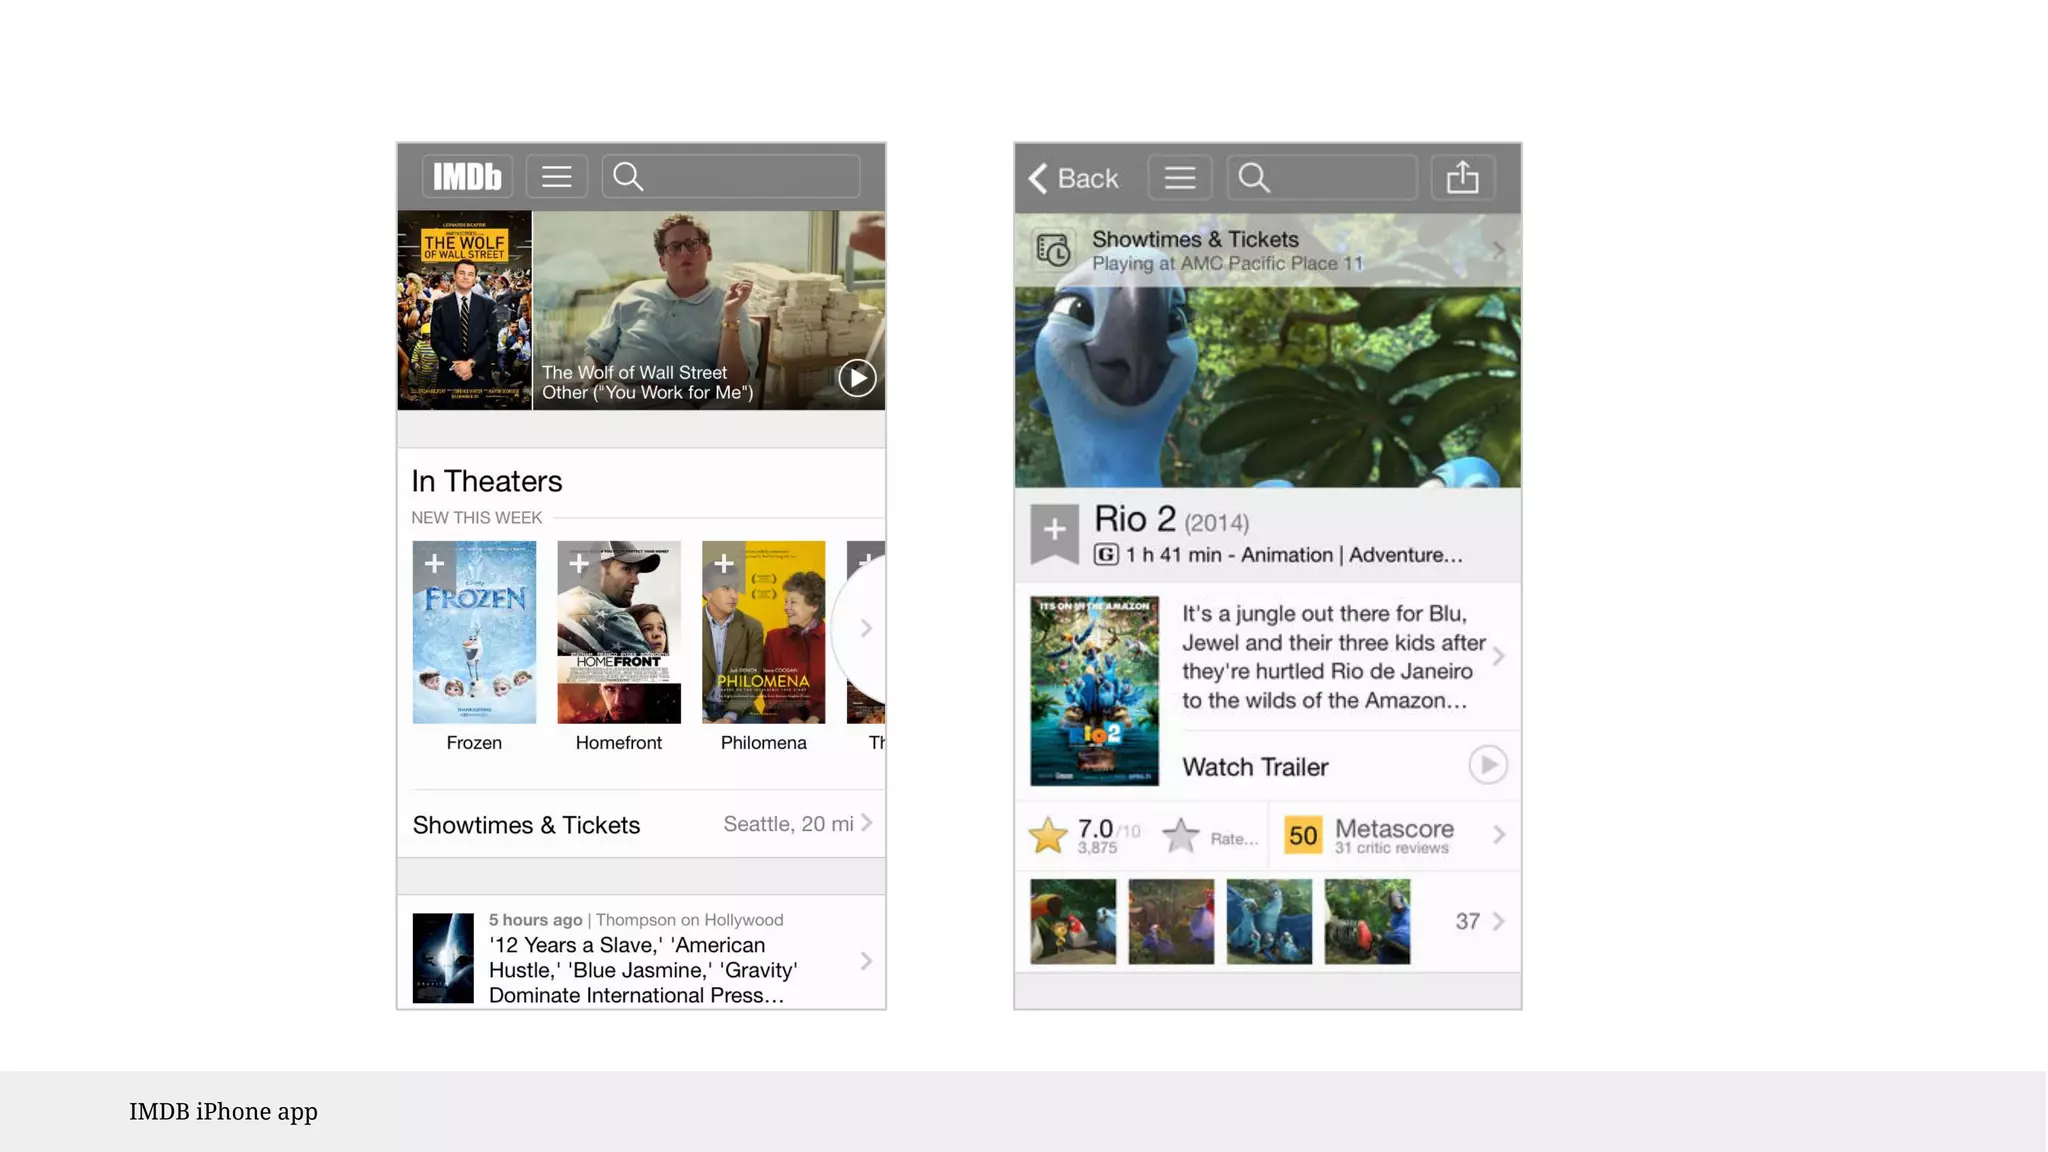Tap the share icon on Rio 2 page
2048x1152 pixels.
[x=1462, y=178]
